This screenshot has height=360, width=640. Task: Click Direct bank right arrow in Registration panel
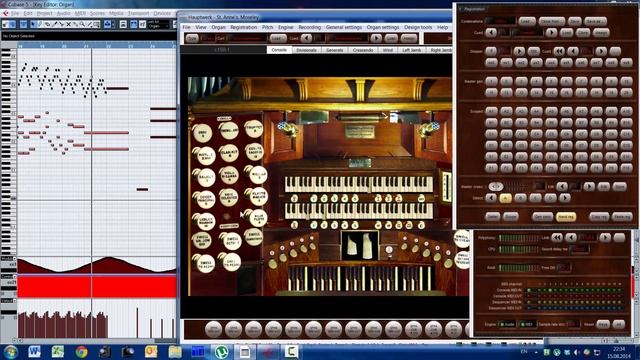[x=565, y=198]
